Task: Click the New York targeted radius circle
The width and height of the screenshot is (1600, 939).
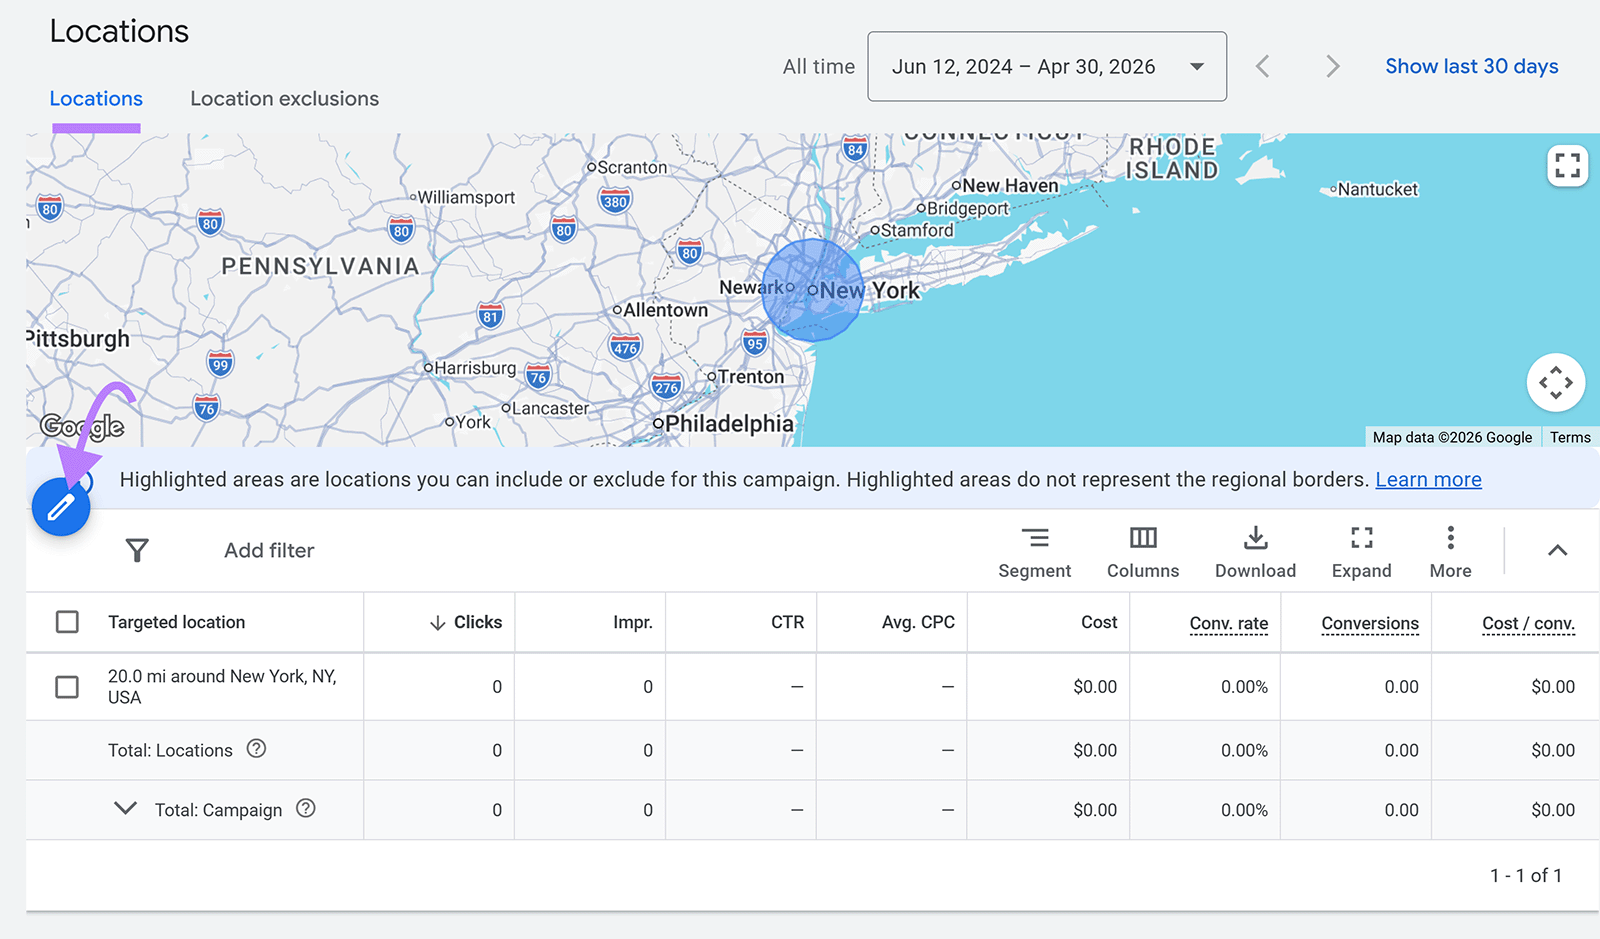Action: tap(812, 290)
